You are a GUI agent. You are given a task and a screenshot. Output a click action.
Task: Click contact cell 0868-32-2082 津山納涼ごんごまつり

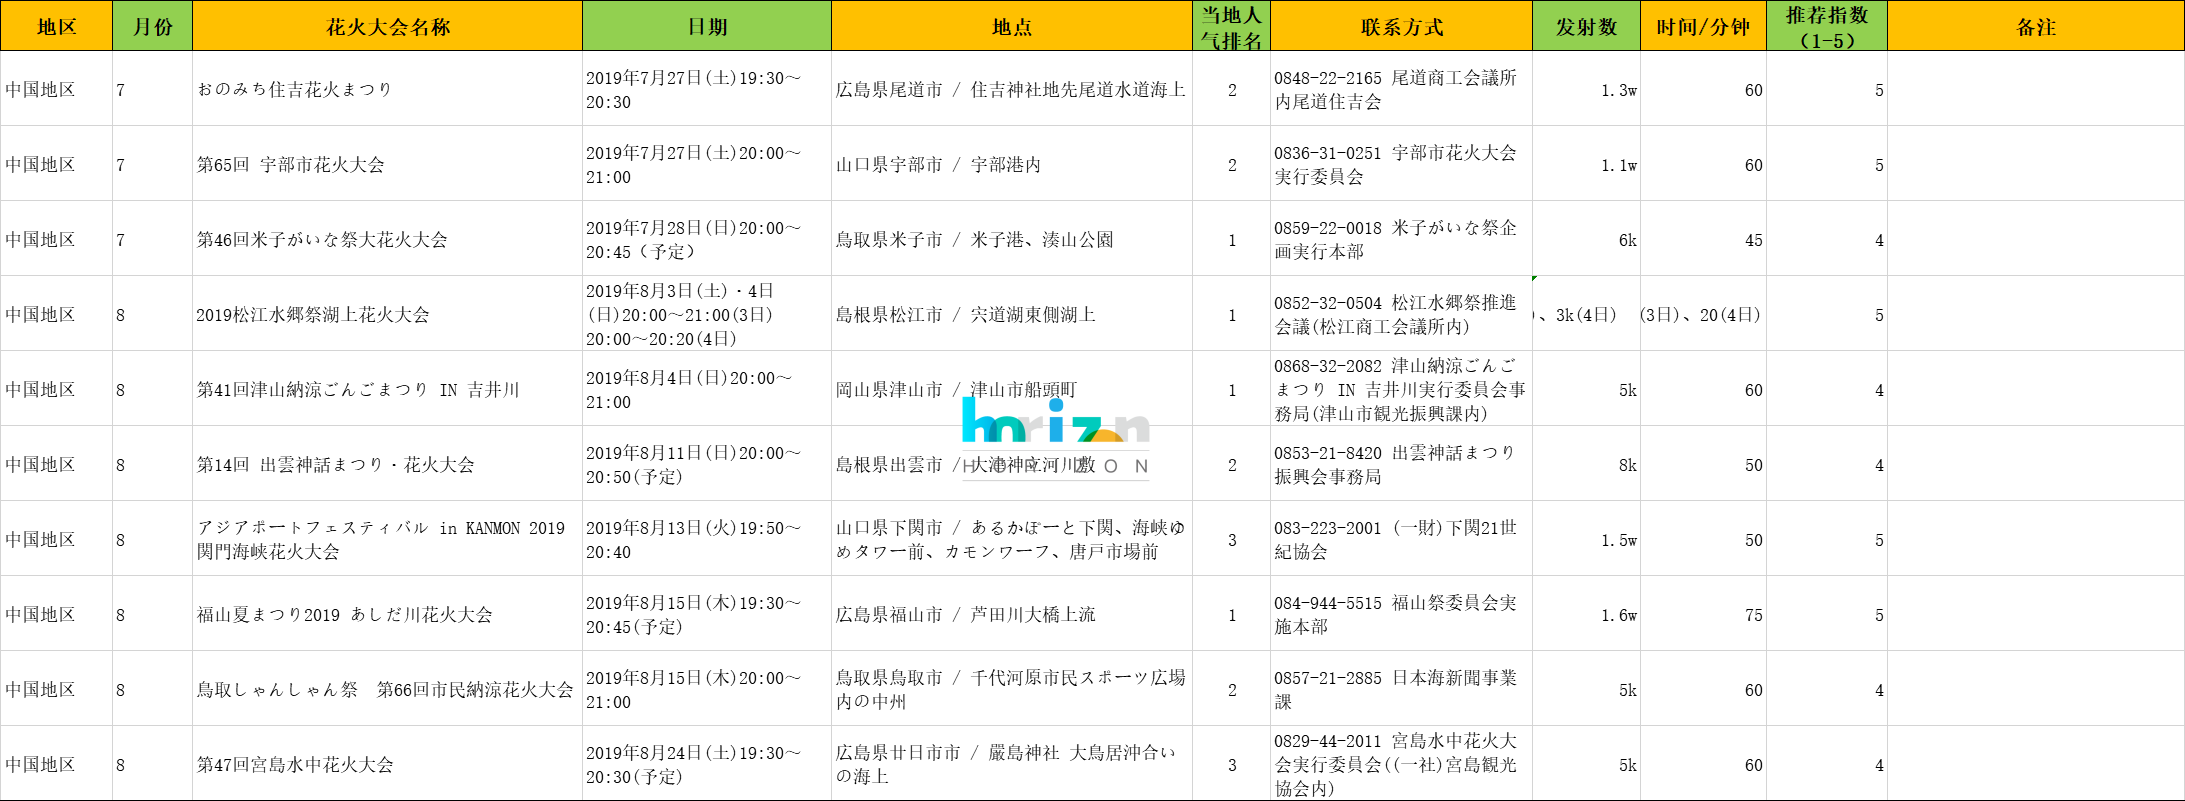pos(1401,389)
